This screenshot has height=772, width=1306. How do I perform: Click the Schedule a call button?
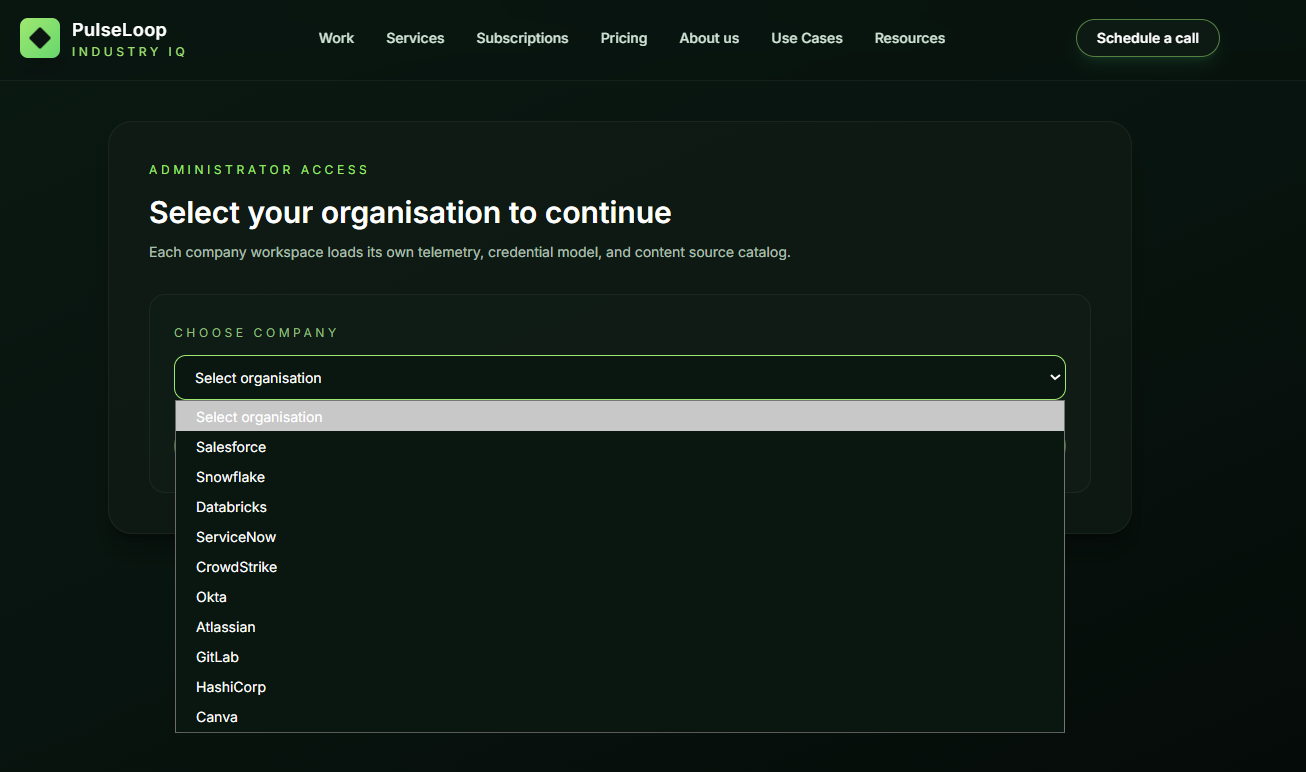1148,38
